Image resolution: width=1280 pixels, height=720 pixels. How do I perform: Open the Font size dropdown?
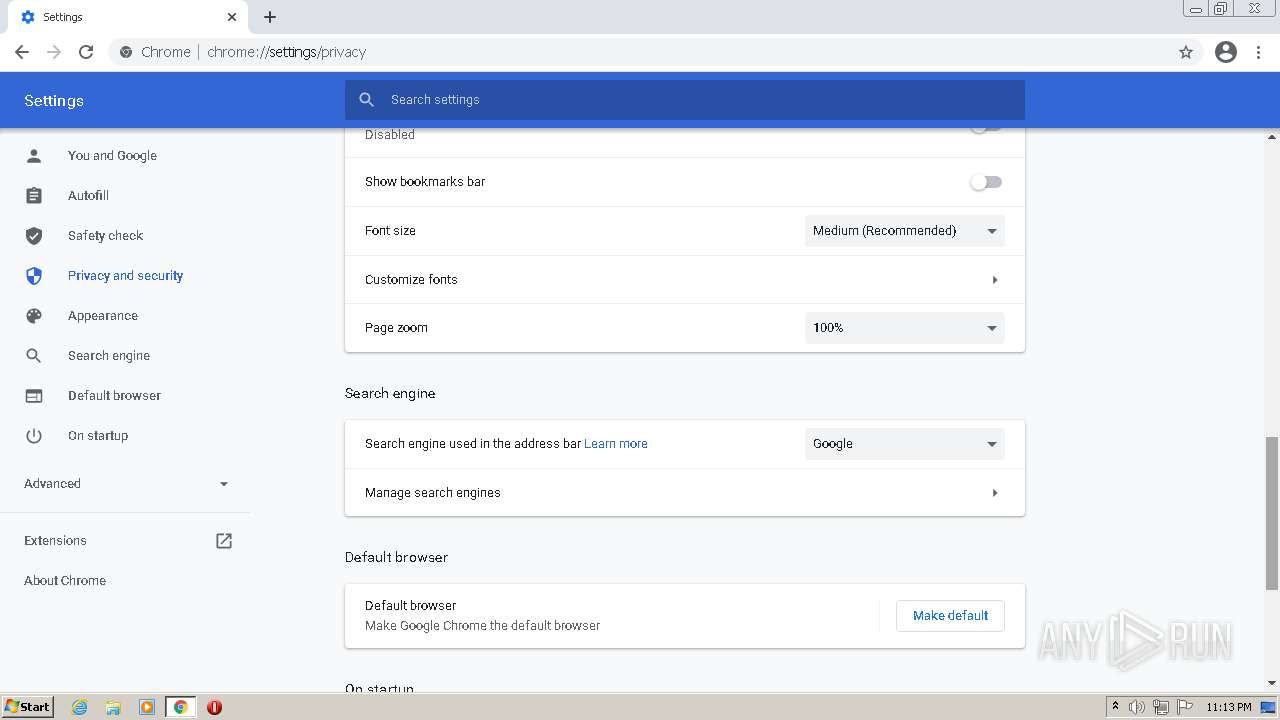pyautogui.click(x=905, y=231)
